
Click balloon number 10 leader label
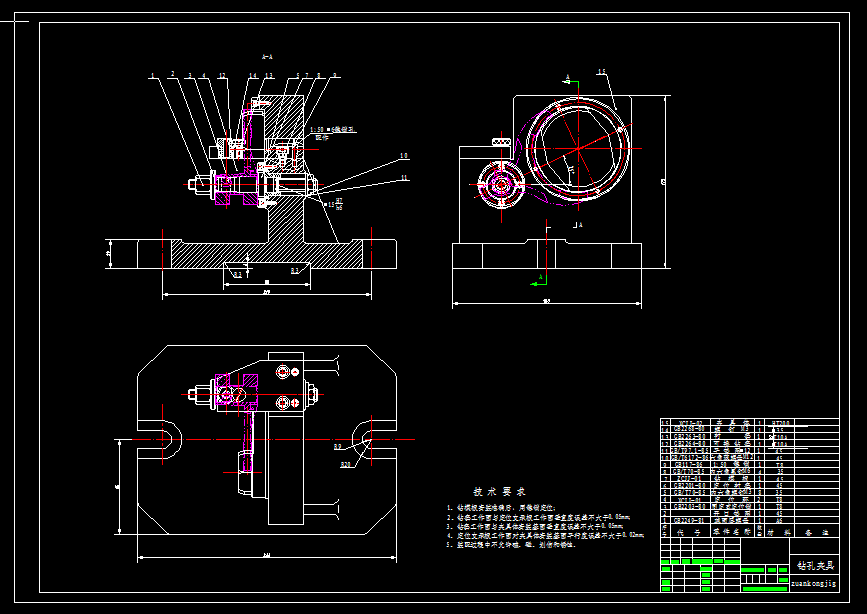[404, 156]
